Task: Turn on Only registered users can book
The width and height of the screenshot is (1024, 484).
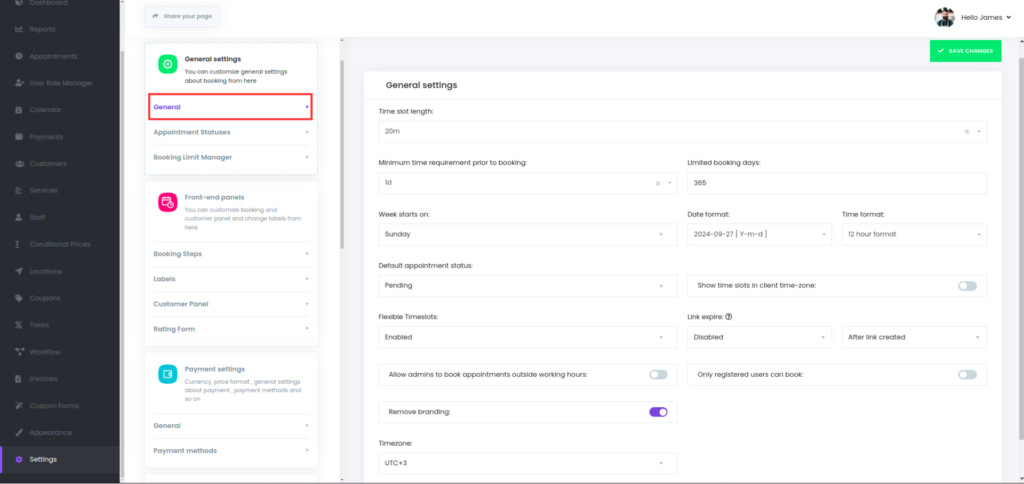Action: click(967, 374)
